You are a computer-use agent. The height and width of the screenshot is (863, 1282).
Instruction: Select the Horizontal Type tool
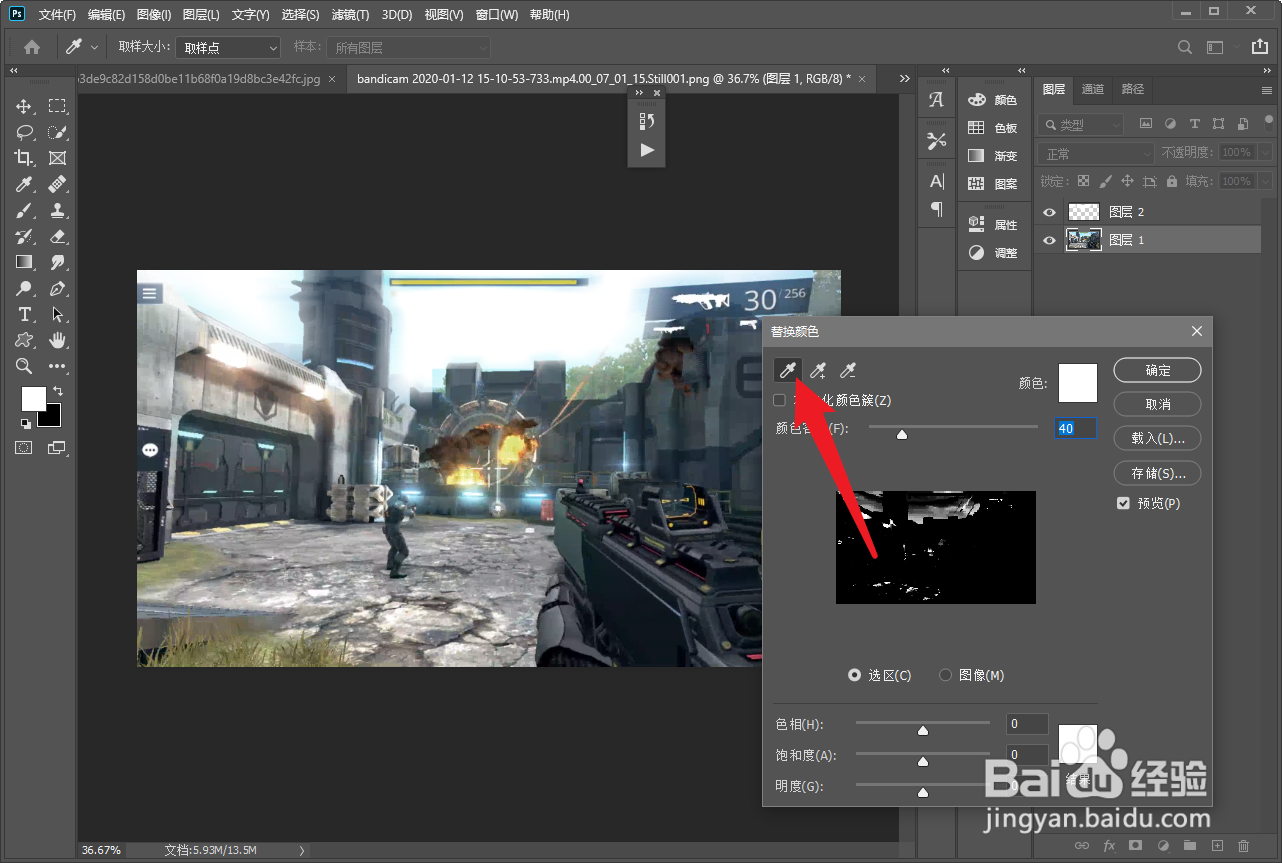[x=24, y=314]
